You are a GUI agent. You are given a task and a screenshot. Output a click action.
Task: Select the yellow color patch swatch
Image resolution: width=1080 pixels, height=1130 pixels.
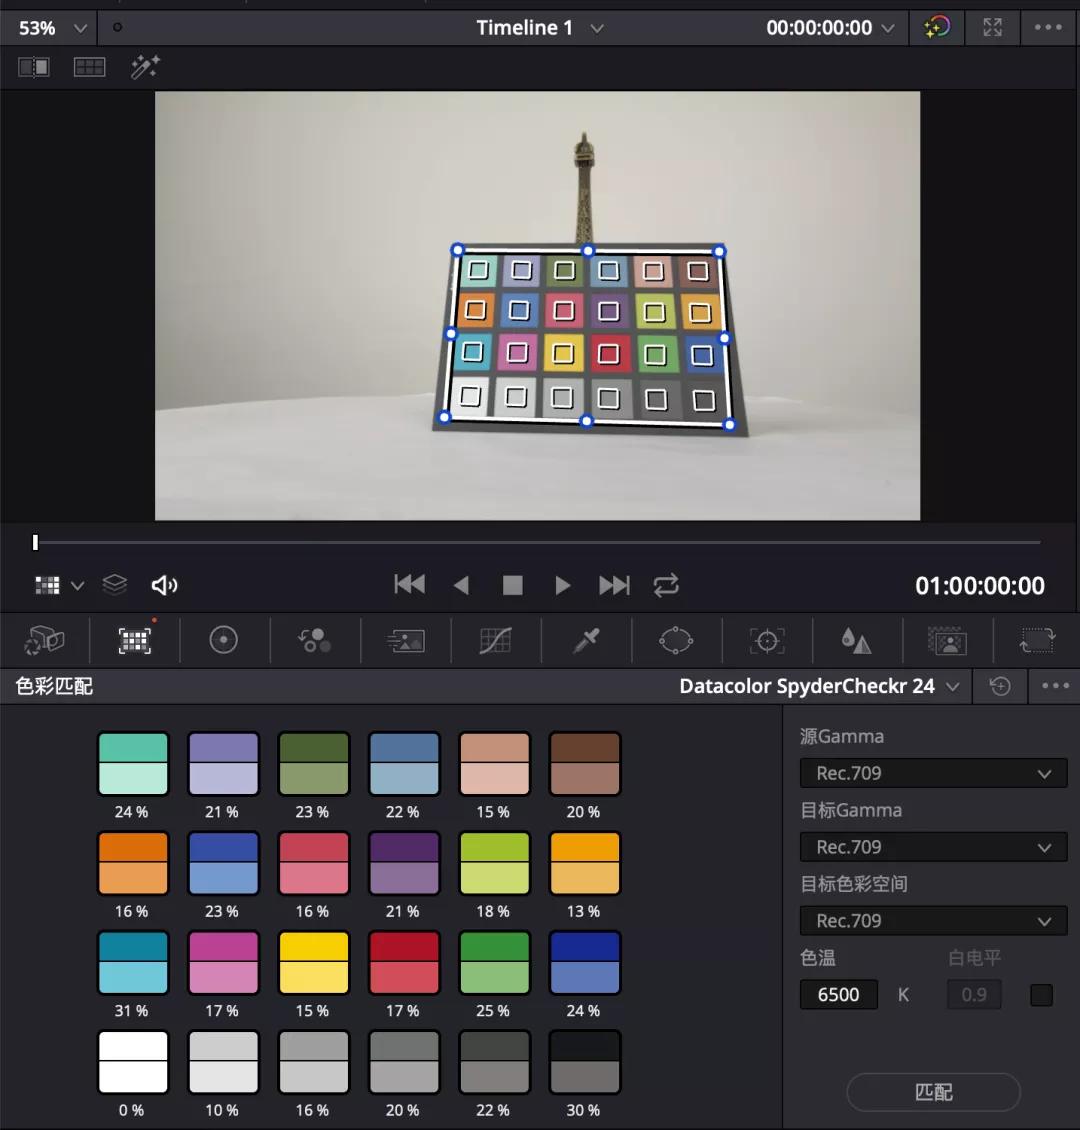pos(313,962)
